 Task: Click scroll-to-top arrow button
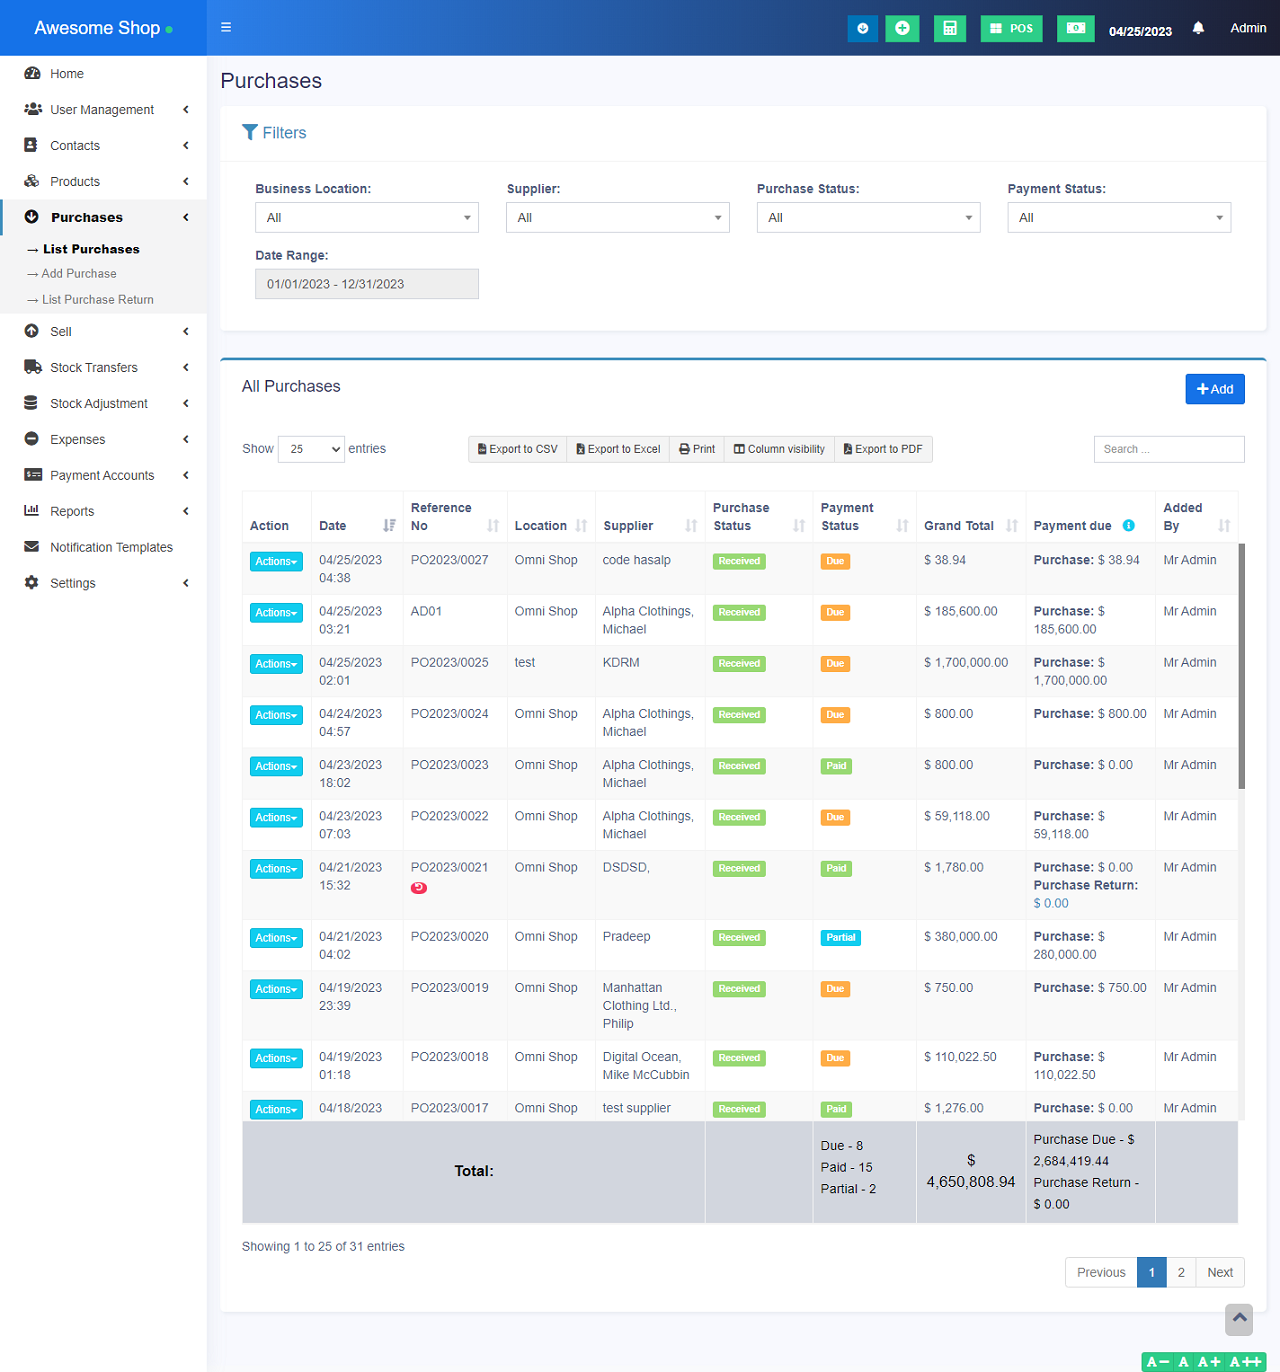(x=1239, y=1319)
